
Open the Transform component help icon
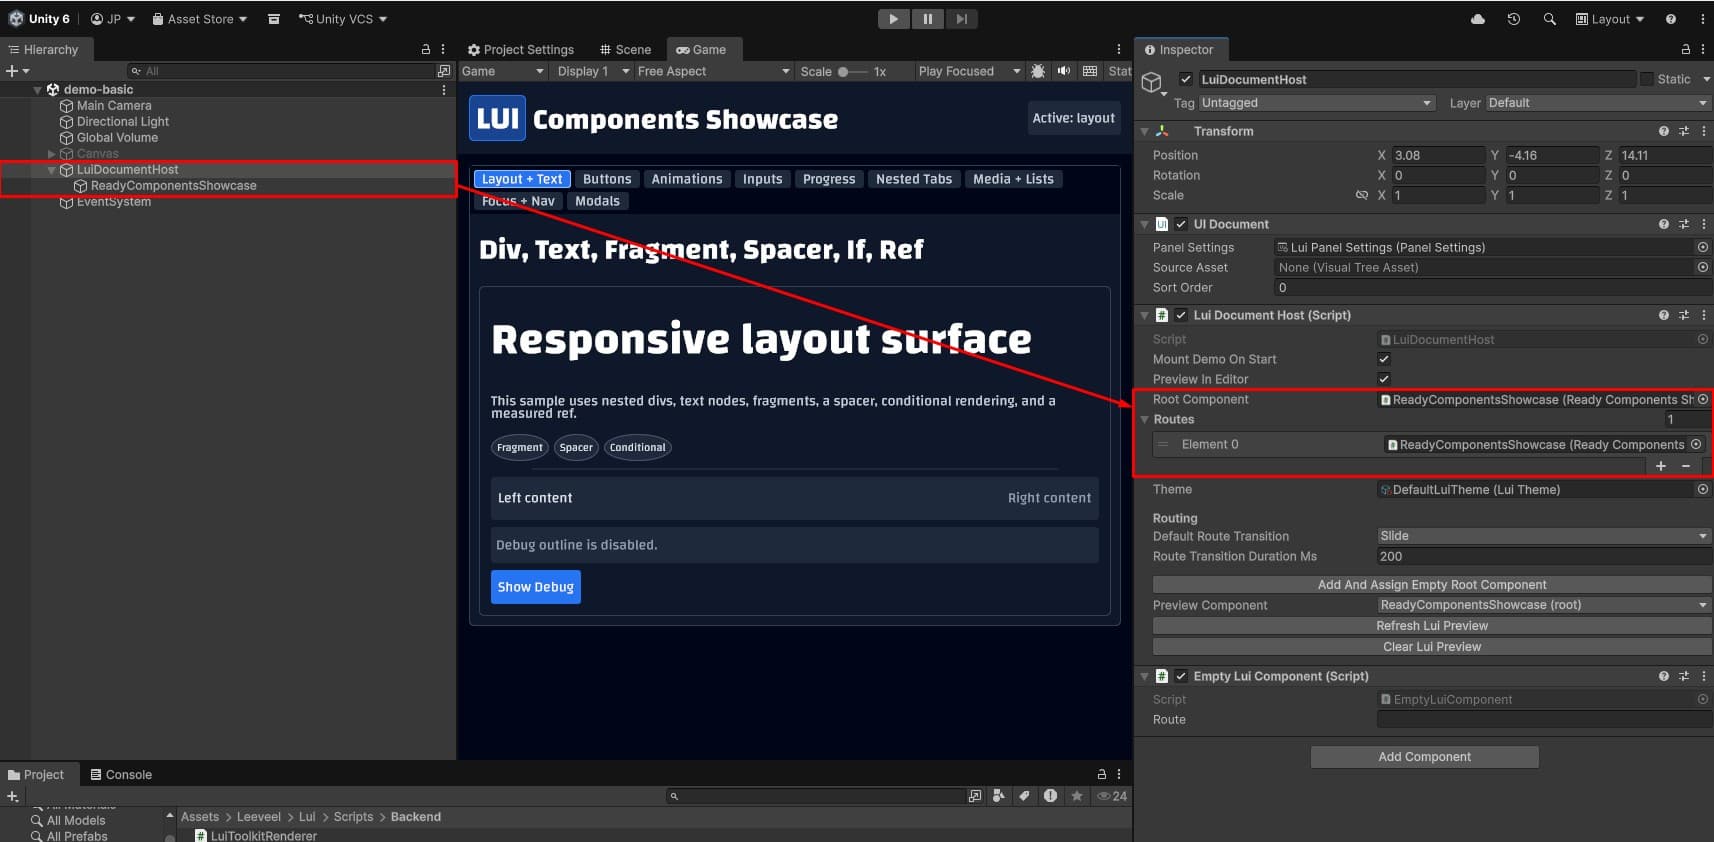(1664, 131)
